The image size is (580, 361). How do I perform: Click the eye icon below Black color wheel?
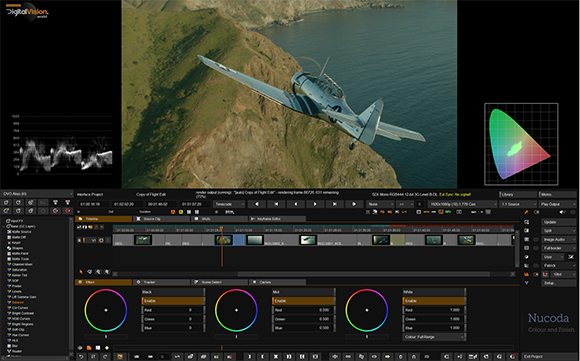click(80, 348)
